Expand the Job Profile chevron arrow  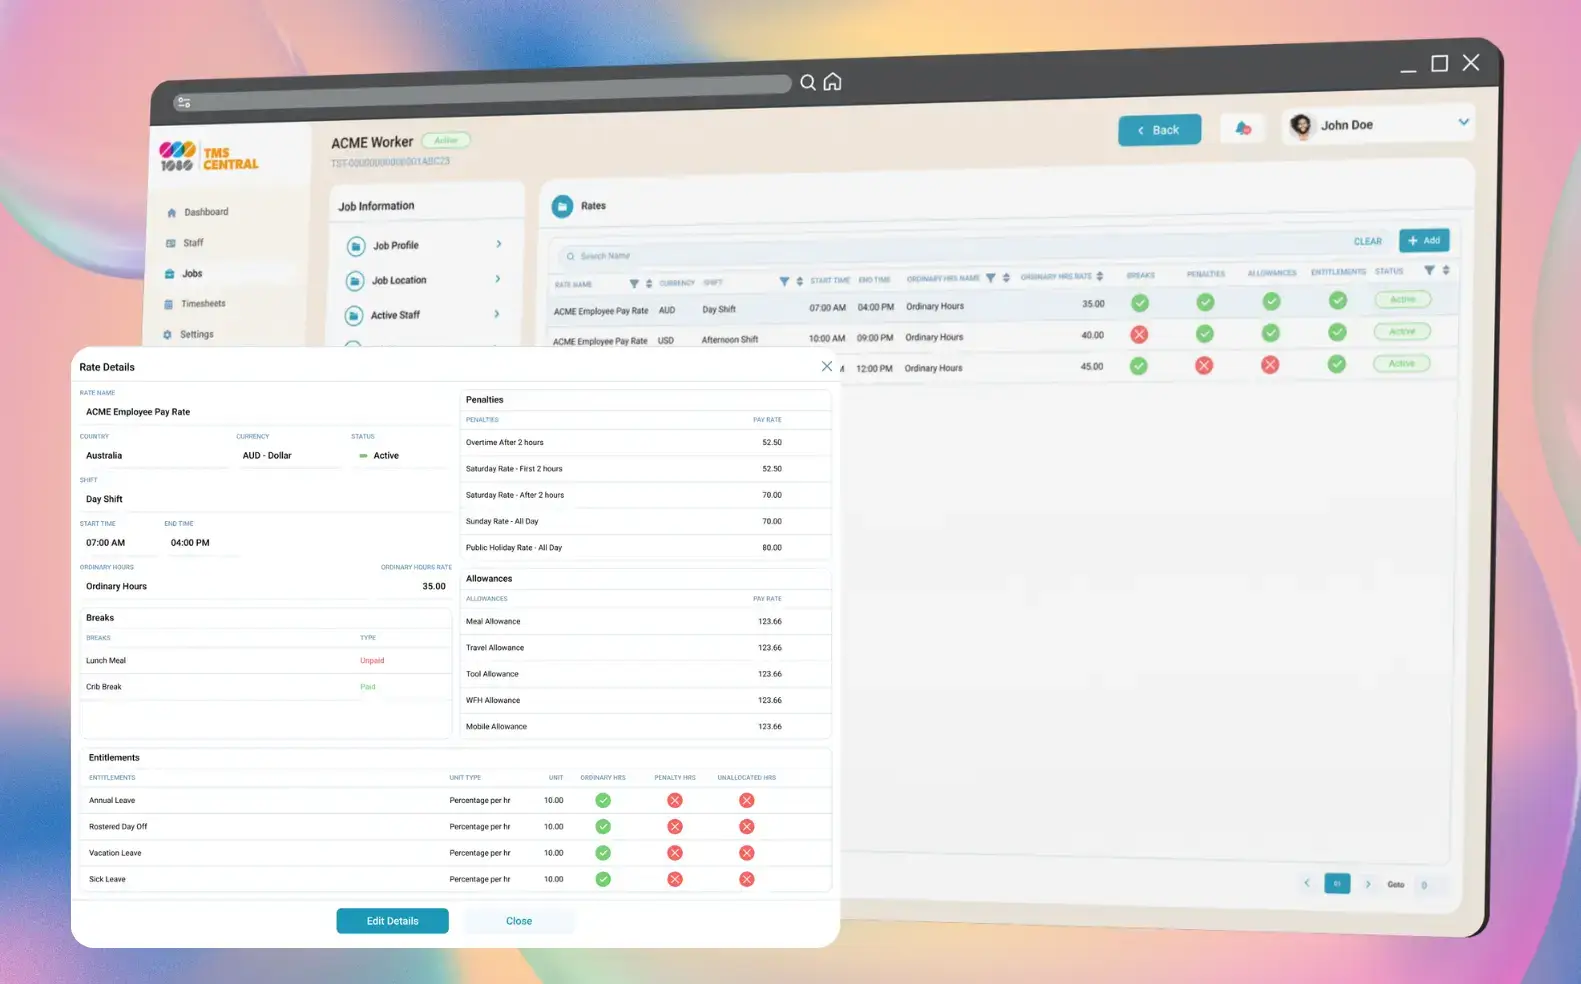498,244
